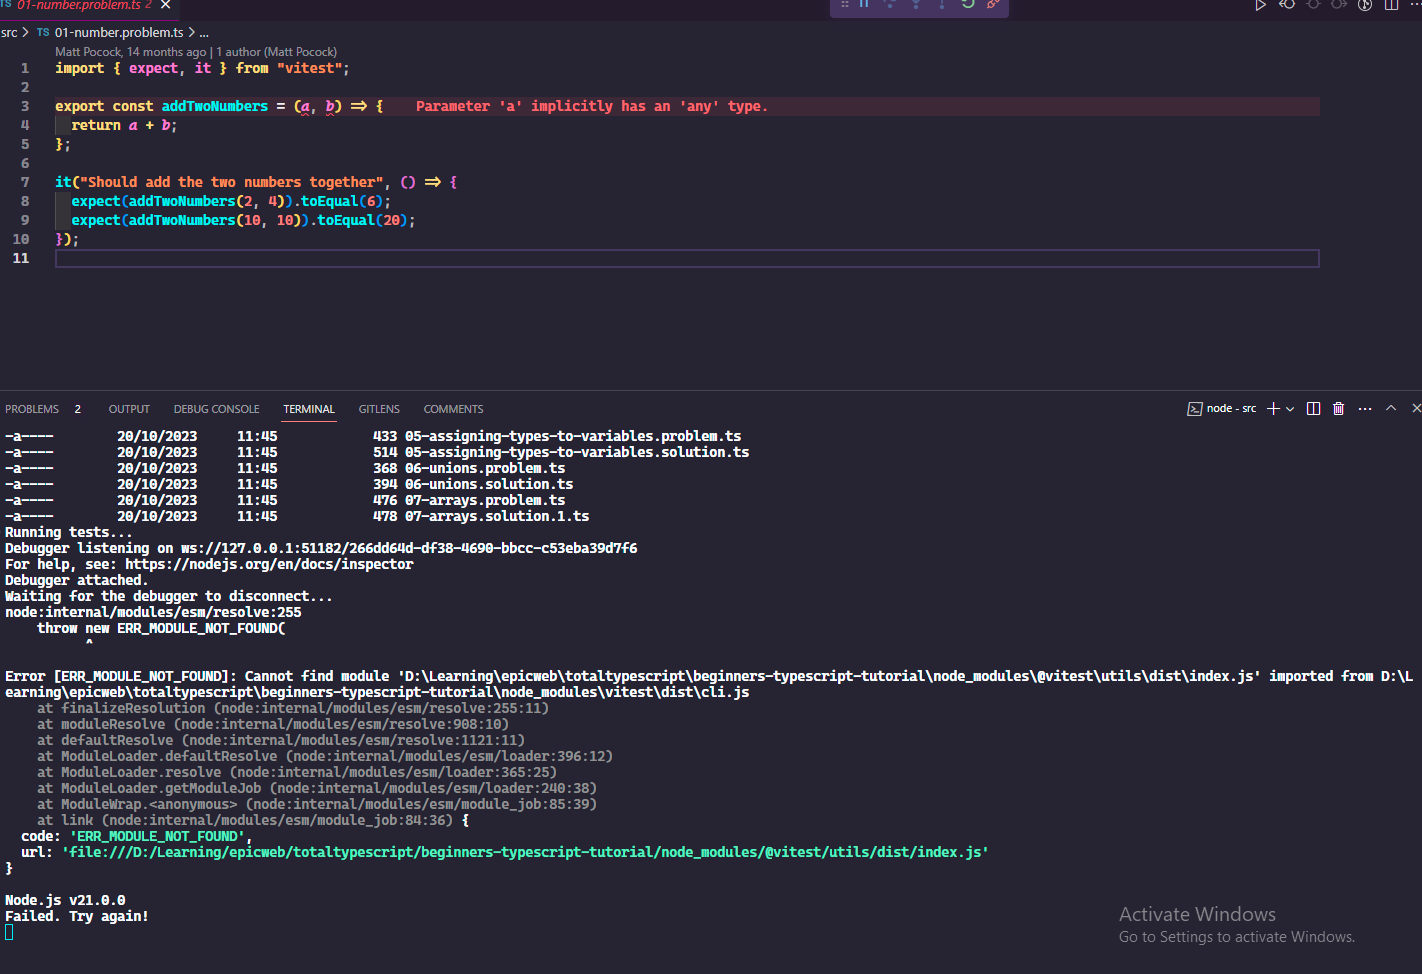Kill terminal with the trash icon
Image resolution: width=1422 pixels, height=974 pixels.
[1339, 409]
